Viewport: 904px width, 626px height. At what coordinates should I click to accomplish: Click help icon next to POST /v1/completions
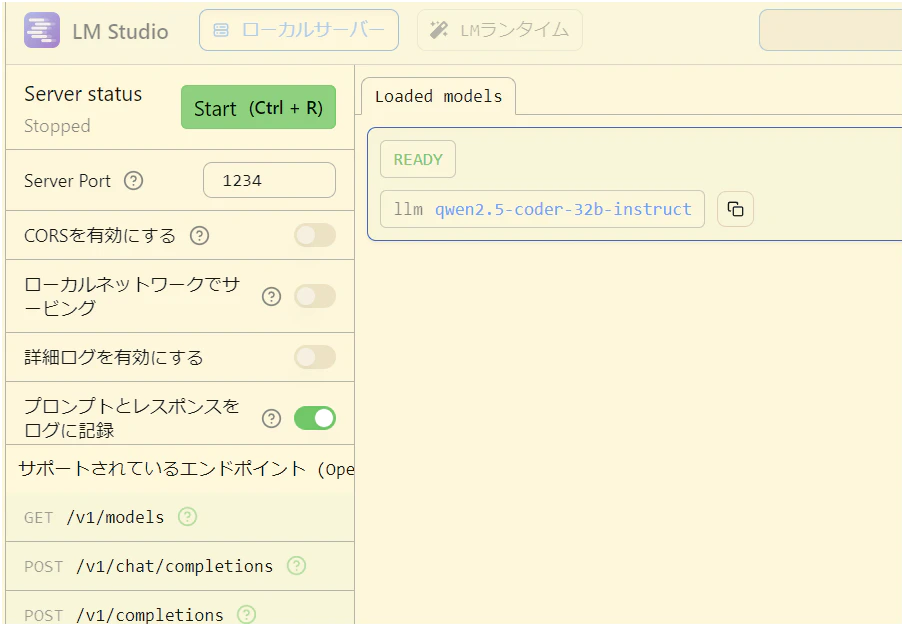[246, 614]
